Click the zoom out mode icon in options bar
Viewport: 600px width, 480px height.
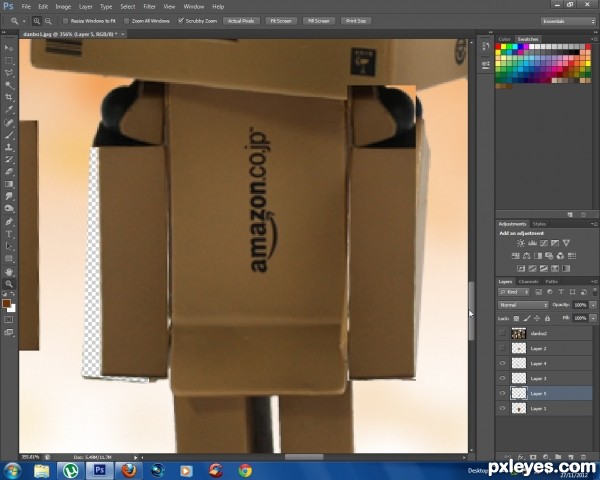coord(48,21)
